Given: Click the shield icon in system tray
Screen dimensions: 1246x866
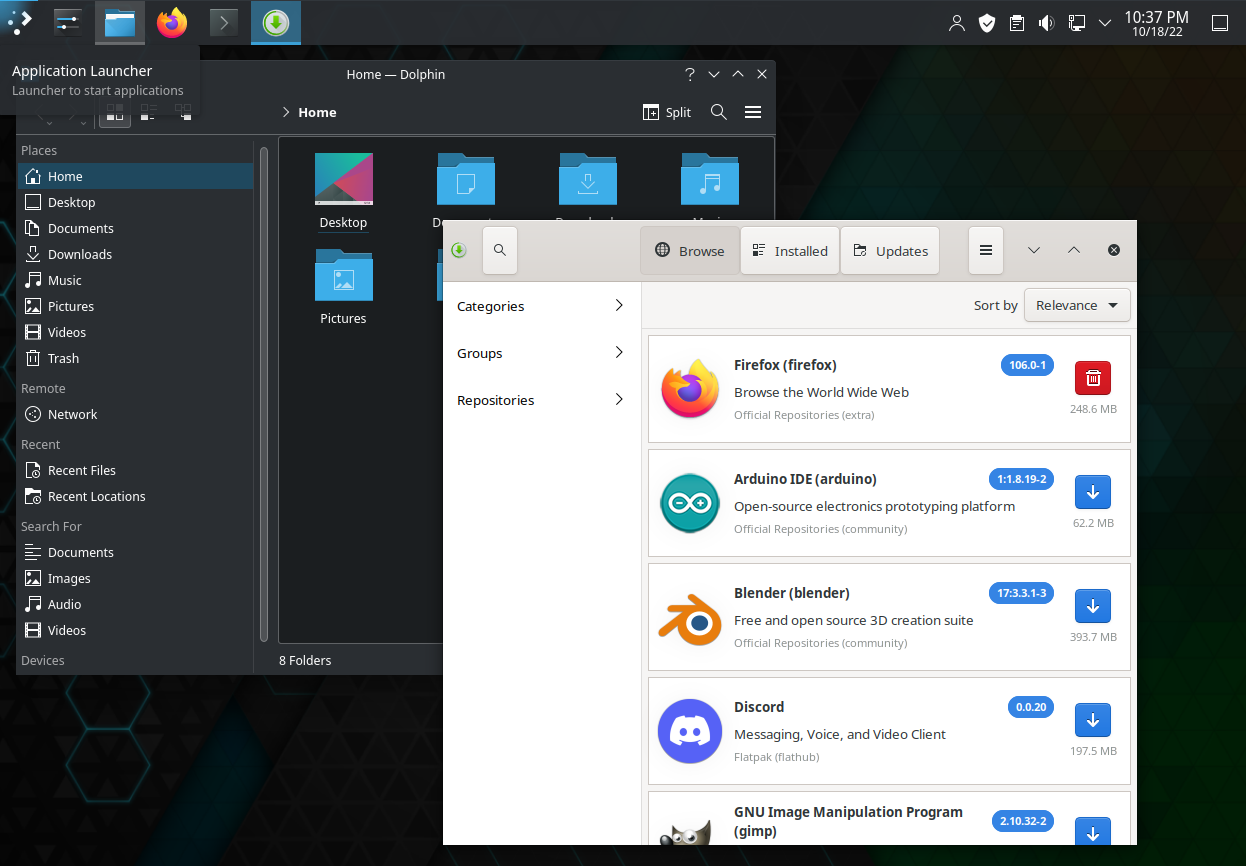Looking at the screenshot, I should 987,22.
